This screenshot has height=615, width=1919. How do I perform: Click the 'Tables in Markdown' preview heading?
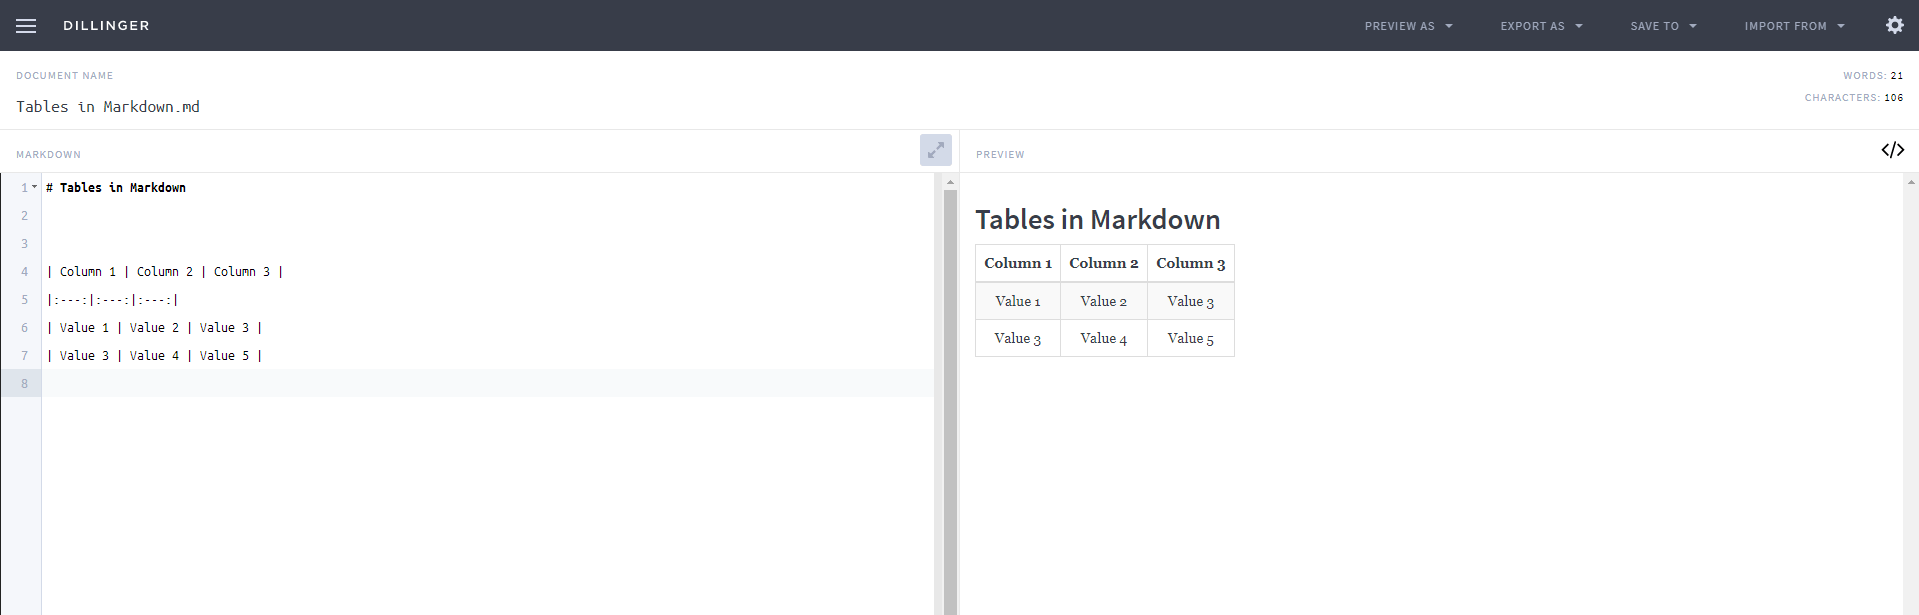coord(1098,220)
